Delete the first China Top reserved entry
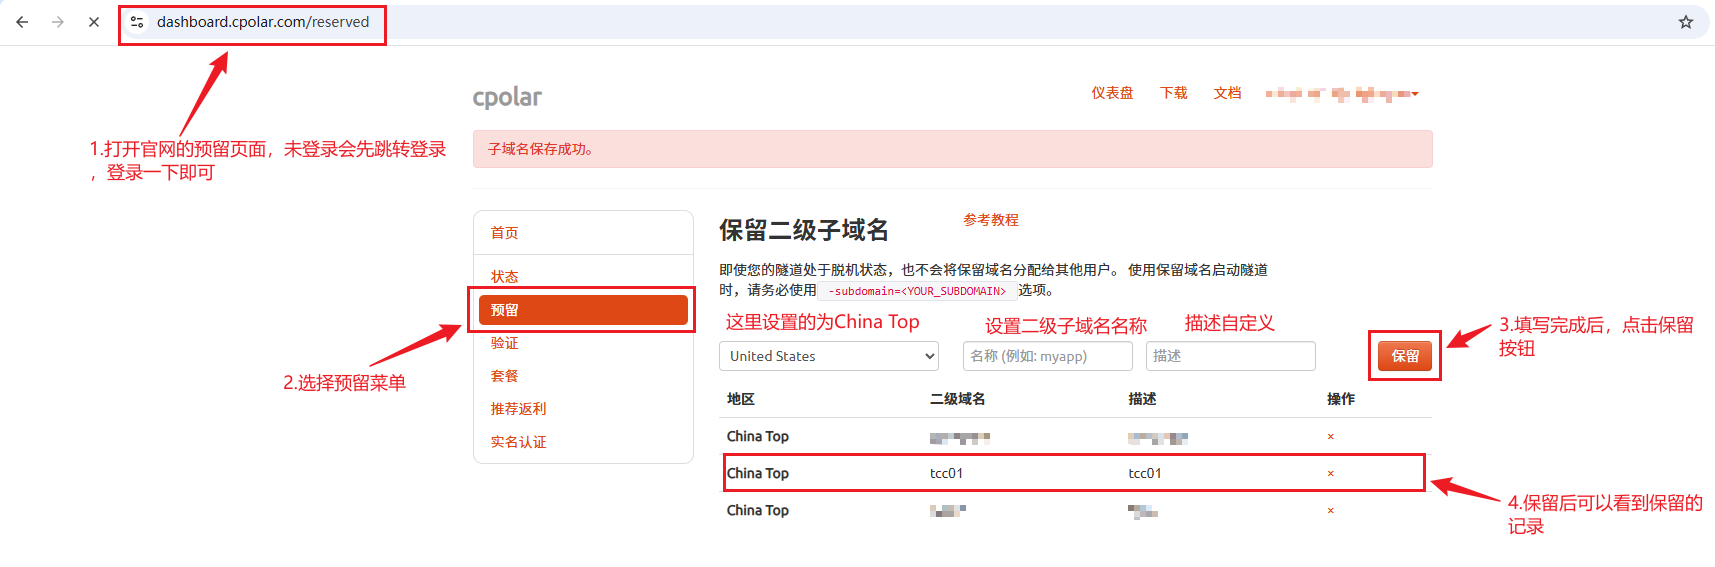Viewport: 1715px width, 567px height. click(x=1330, y=437)
